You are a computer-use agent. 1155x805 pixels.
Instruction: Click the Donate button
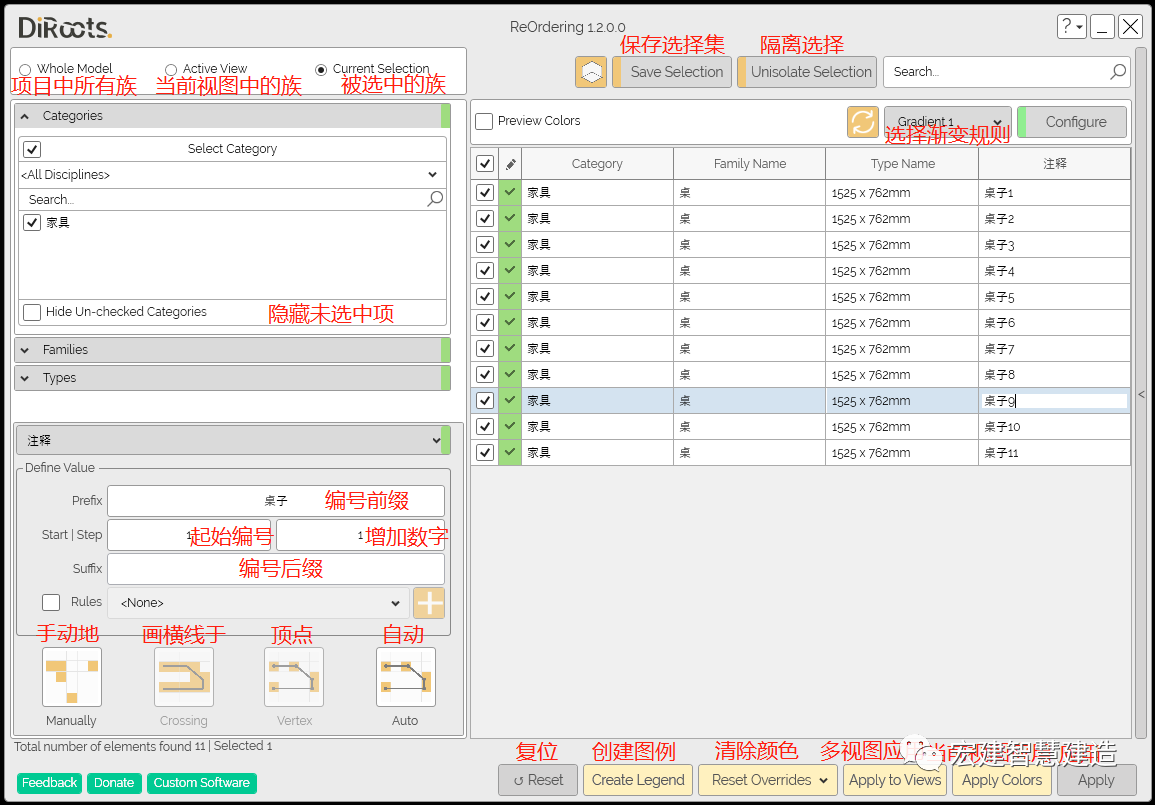114,783
